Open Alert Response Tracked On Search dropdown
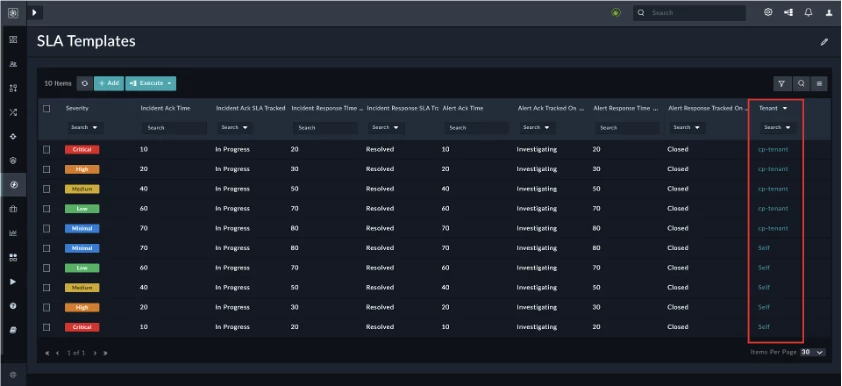The width and height of the screenshot is (842, 386). [687, 128]
